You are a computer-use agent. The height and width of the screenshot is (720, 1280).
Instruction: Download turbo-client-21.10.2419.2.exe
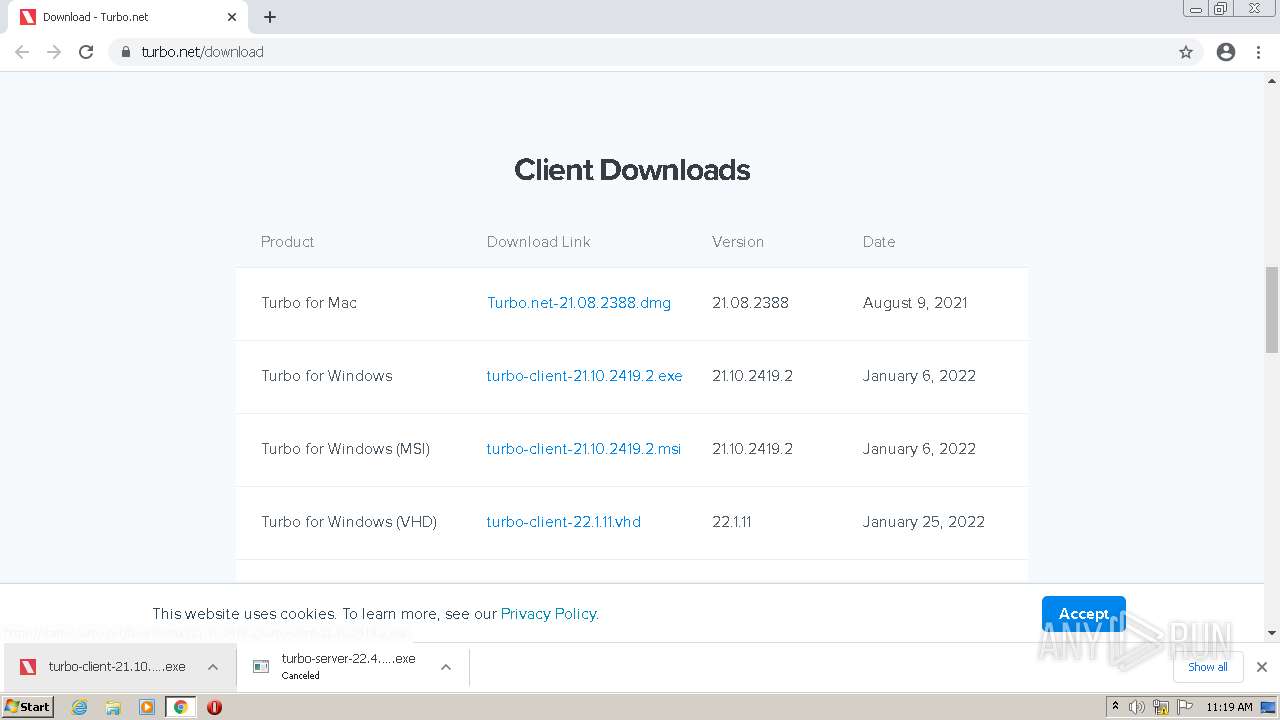(584, 376)
